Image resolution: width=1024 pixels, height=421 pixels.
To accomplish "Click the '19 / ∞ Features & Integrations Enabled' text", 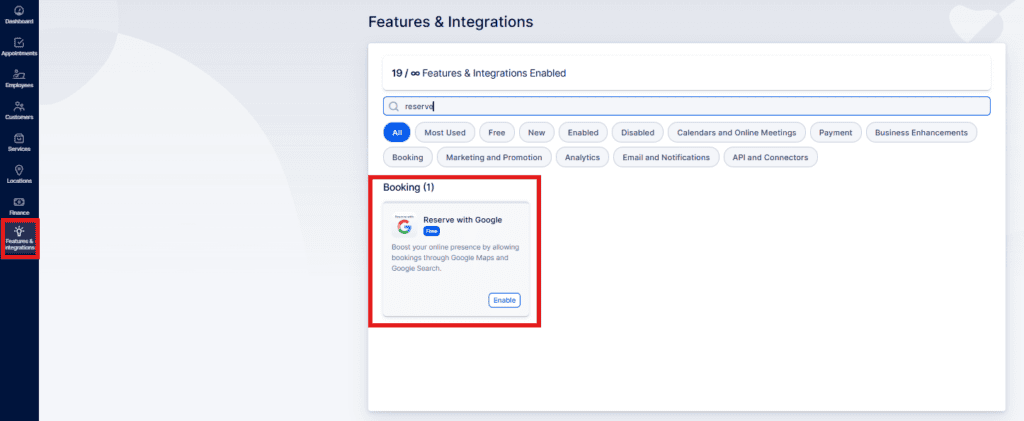I will click(x=479, y=73).
